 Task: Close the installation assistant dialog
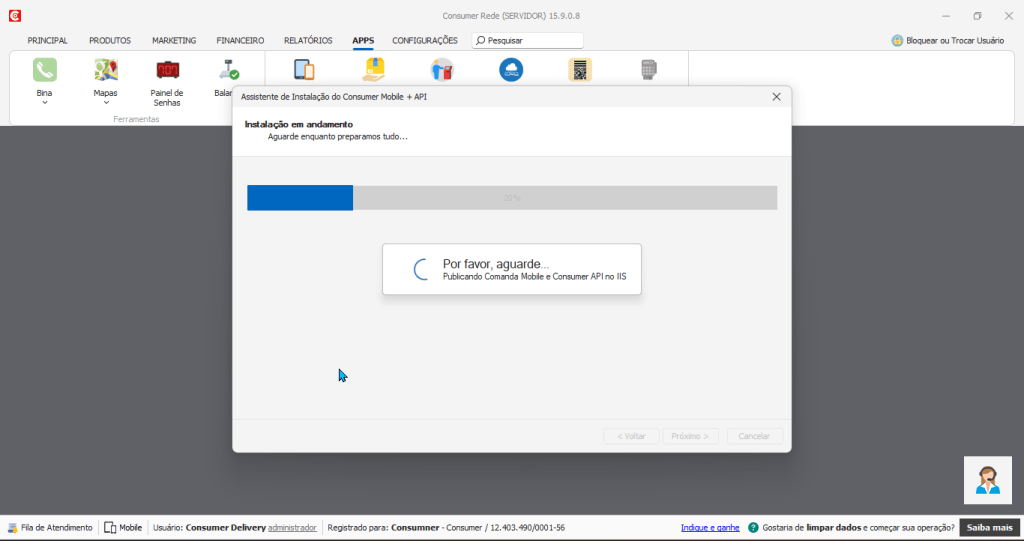coord(776,97)
